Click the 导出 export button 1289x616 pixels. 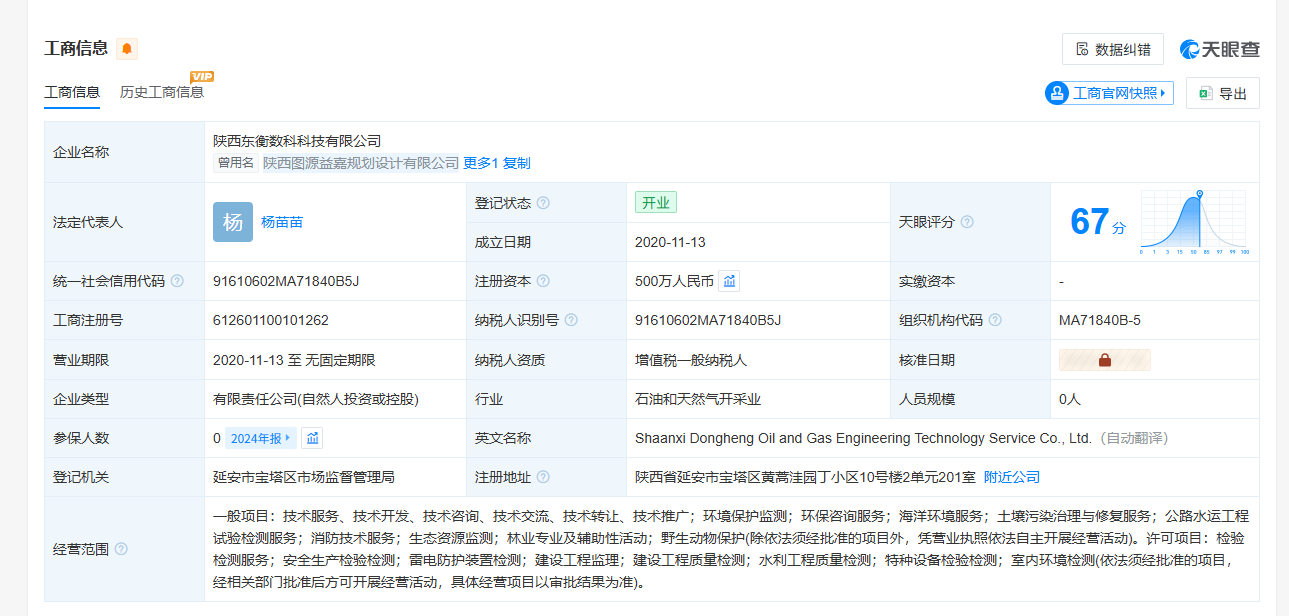(1222, 93)
